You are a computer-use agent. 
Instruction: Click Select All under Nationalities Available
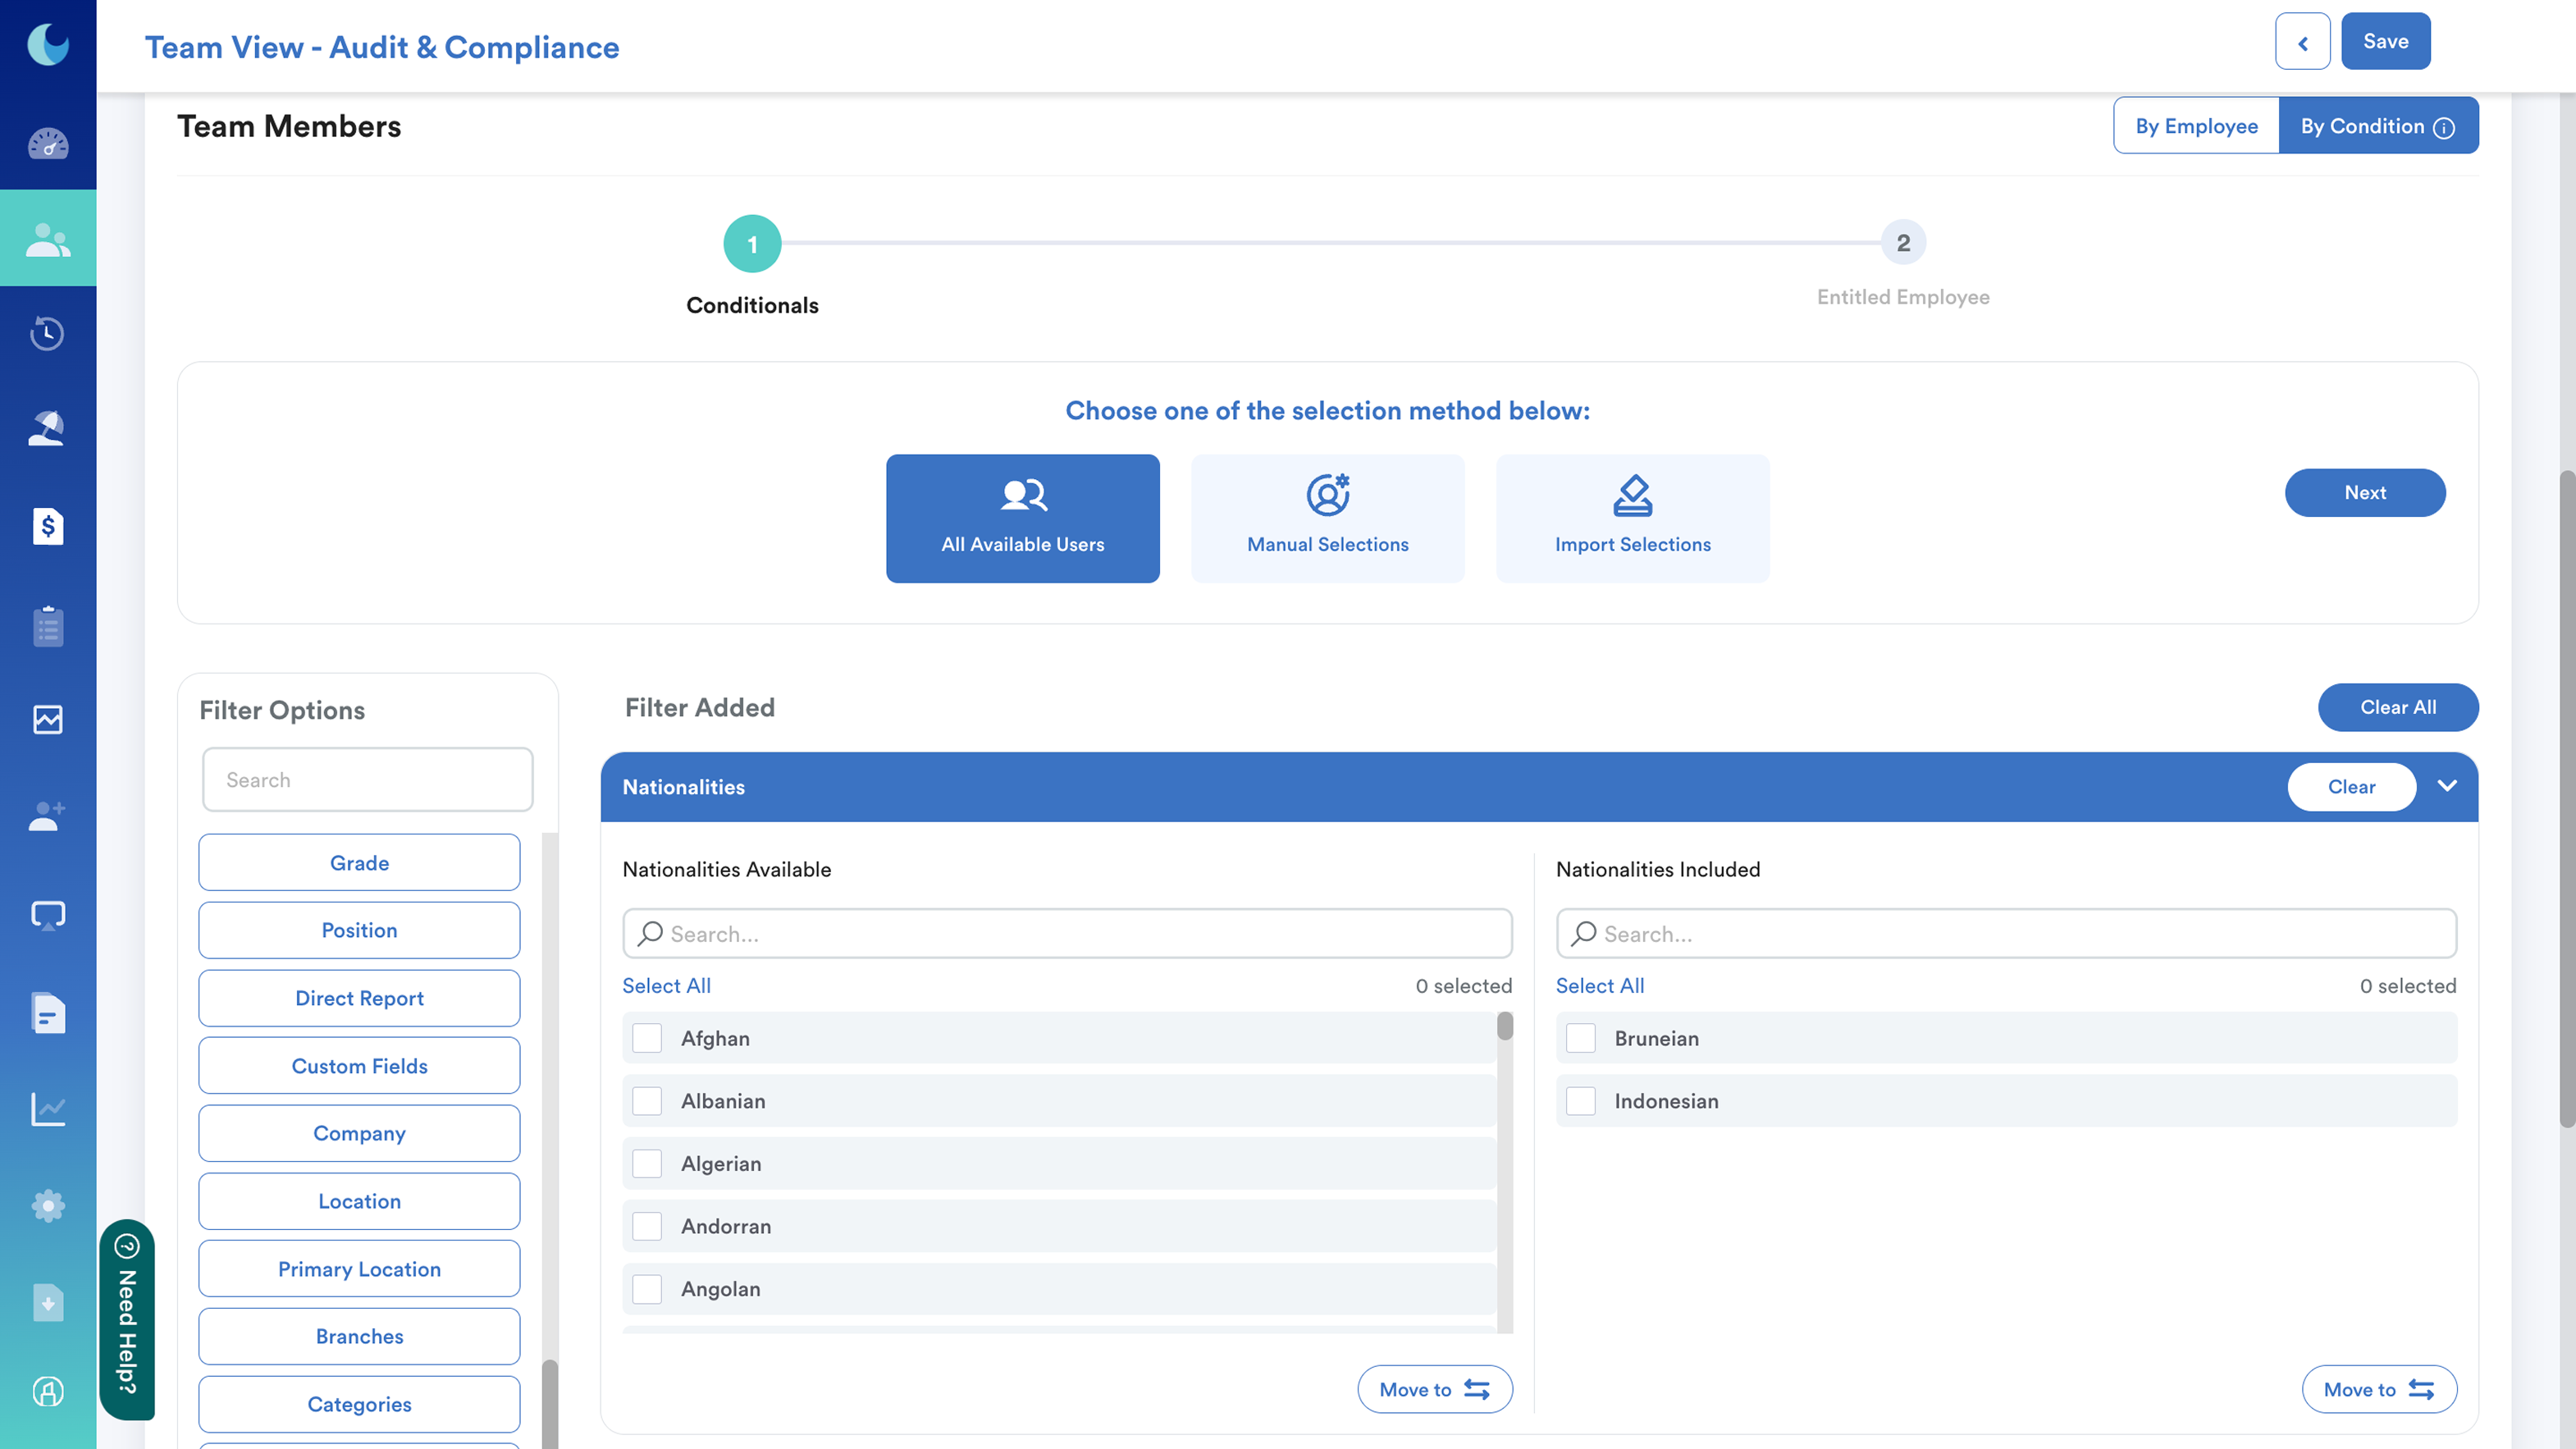[666, 986]
